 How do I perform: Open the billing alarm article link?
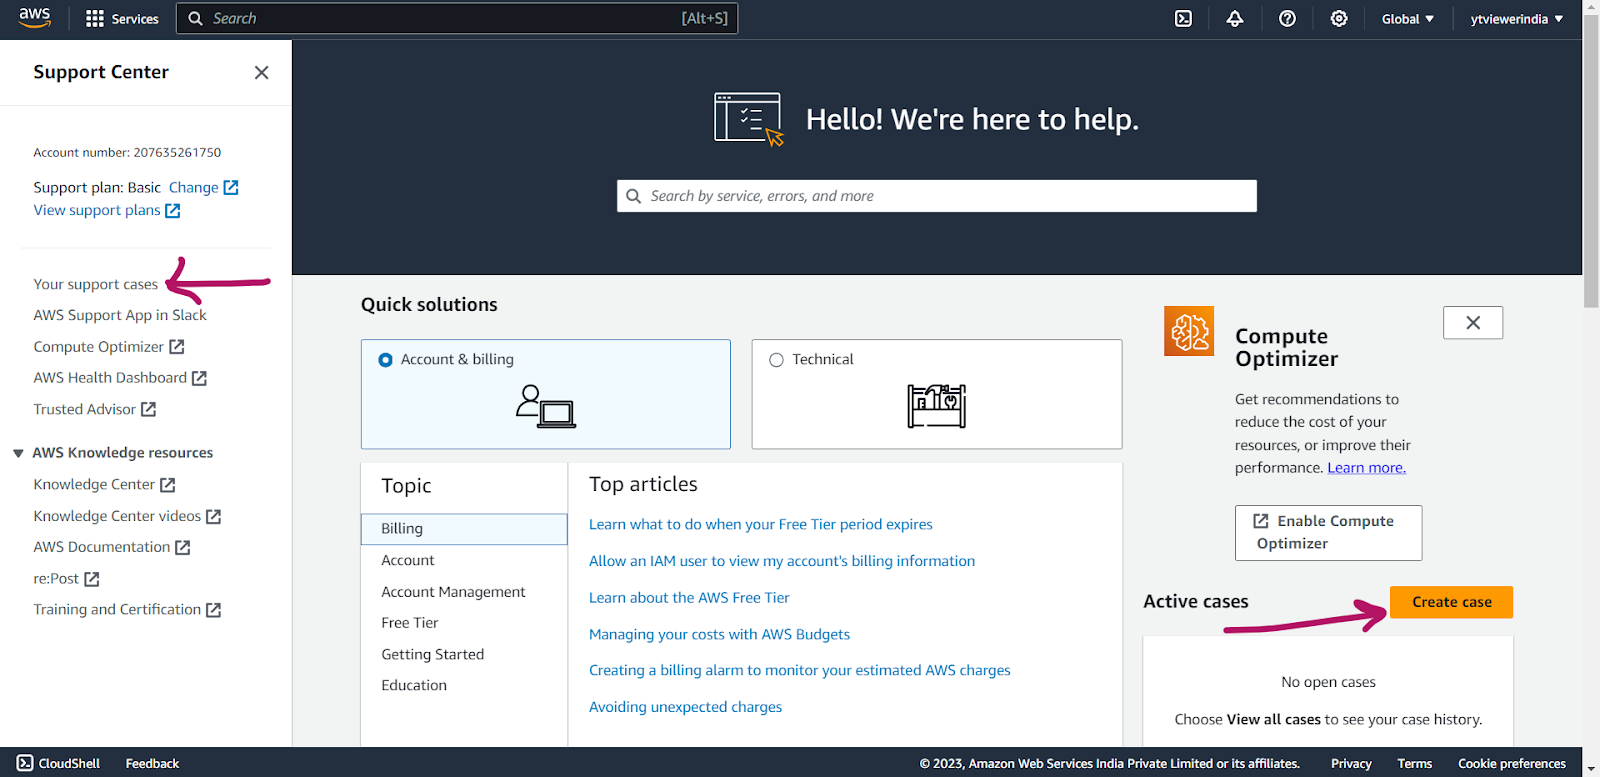click(800, 670)
